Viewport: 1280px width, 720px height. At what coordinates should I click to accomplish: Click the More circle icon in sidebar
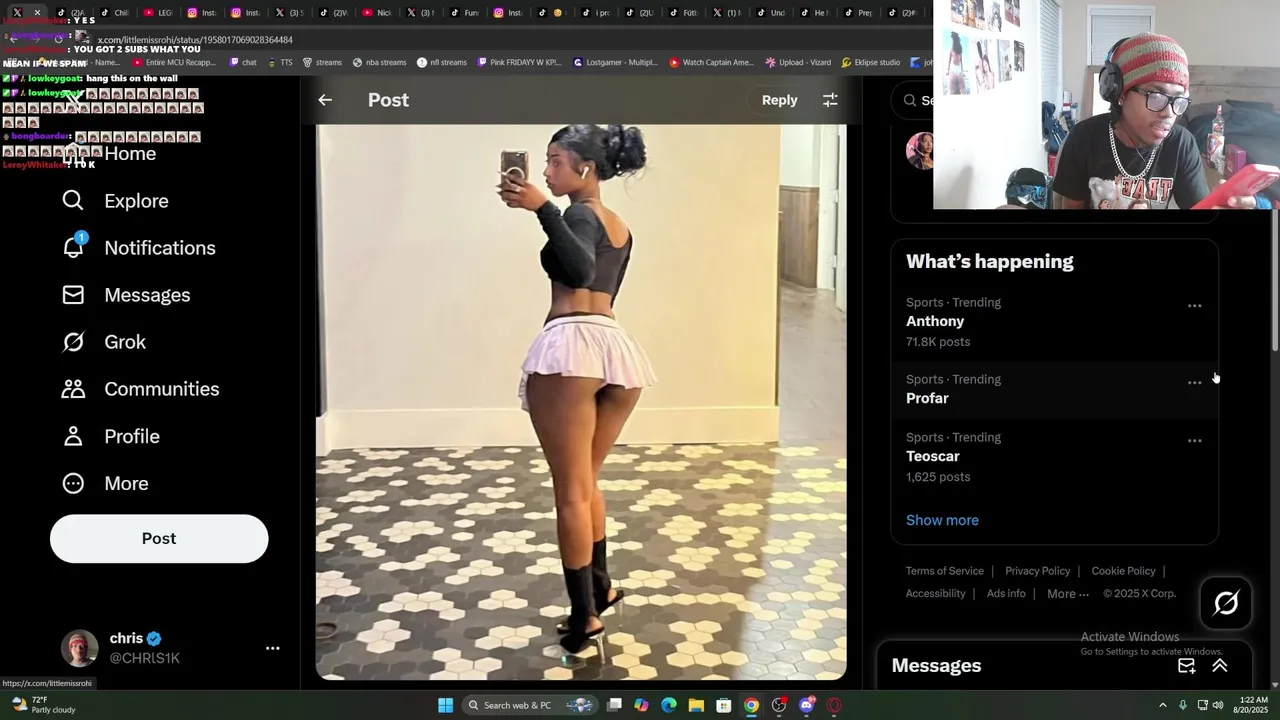pyautogui.click(x=73, y=483)
